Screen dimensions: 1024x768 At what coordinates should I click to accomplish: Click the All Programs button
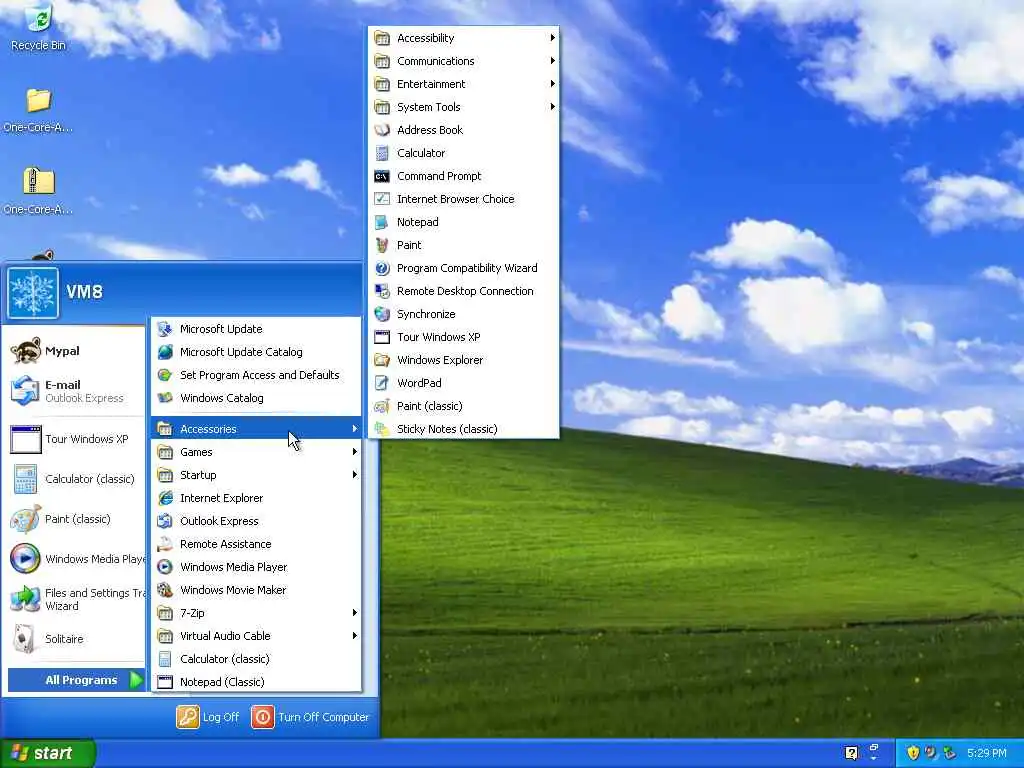click(x=76, y=680)
